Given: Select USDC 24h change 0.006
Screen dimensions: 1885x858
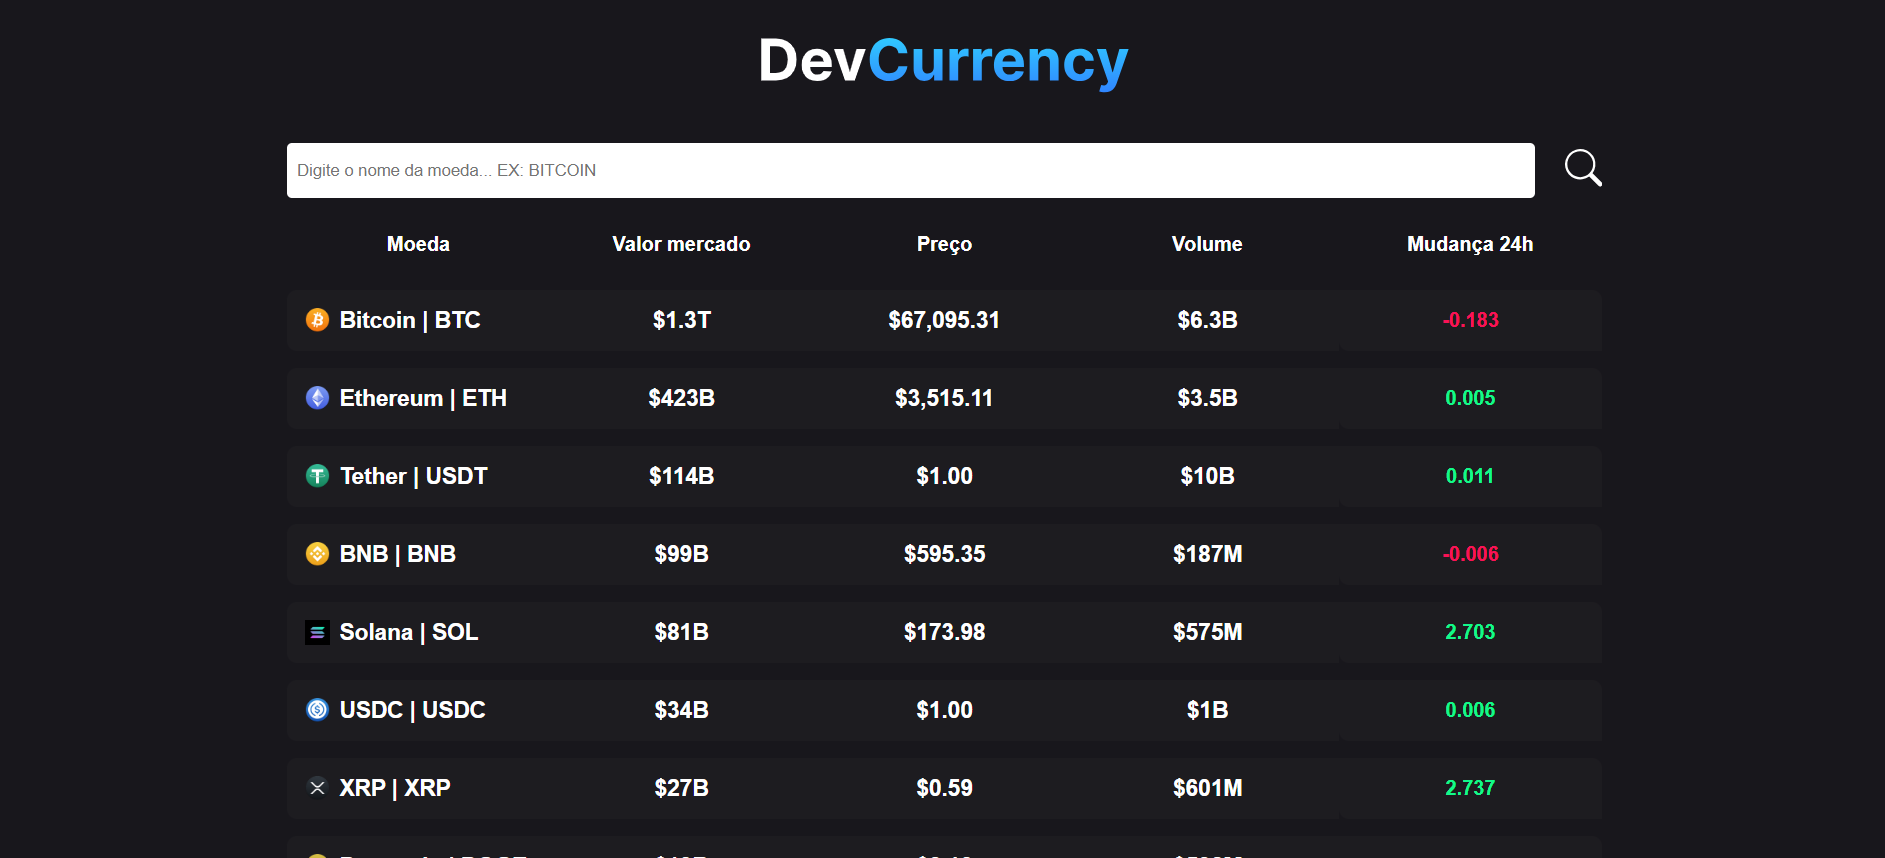Looking at the screenshot, I should point(1470,710).
